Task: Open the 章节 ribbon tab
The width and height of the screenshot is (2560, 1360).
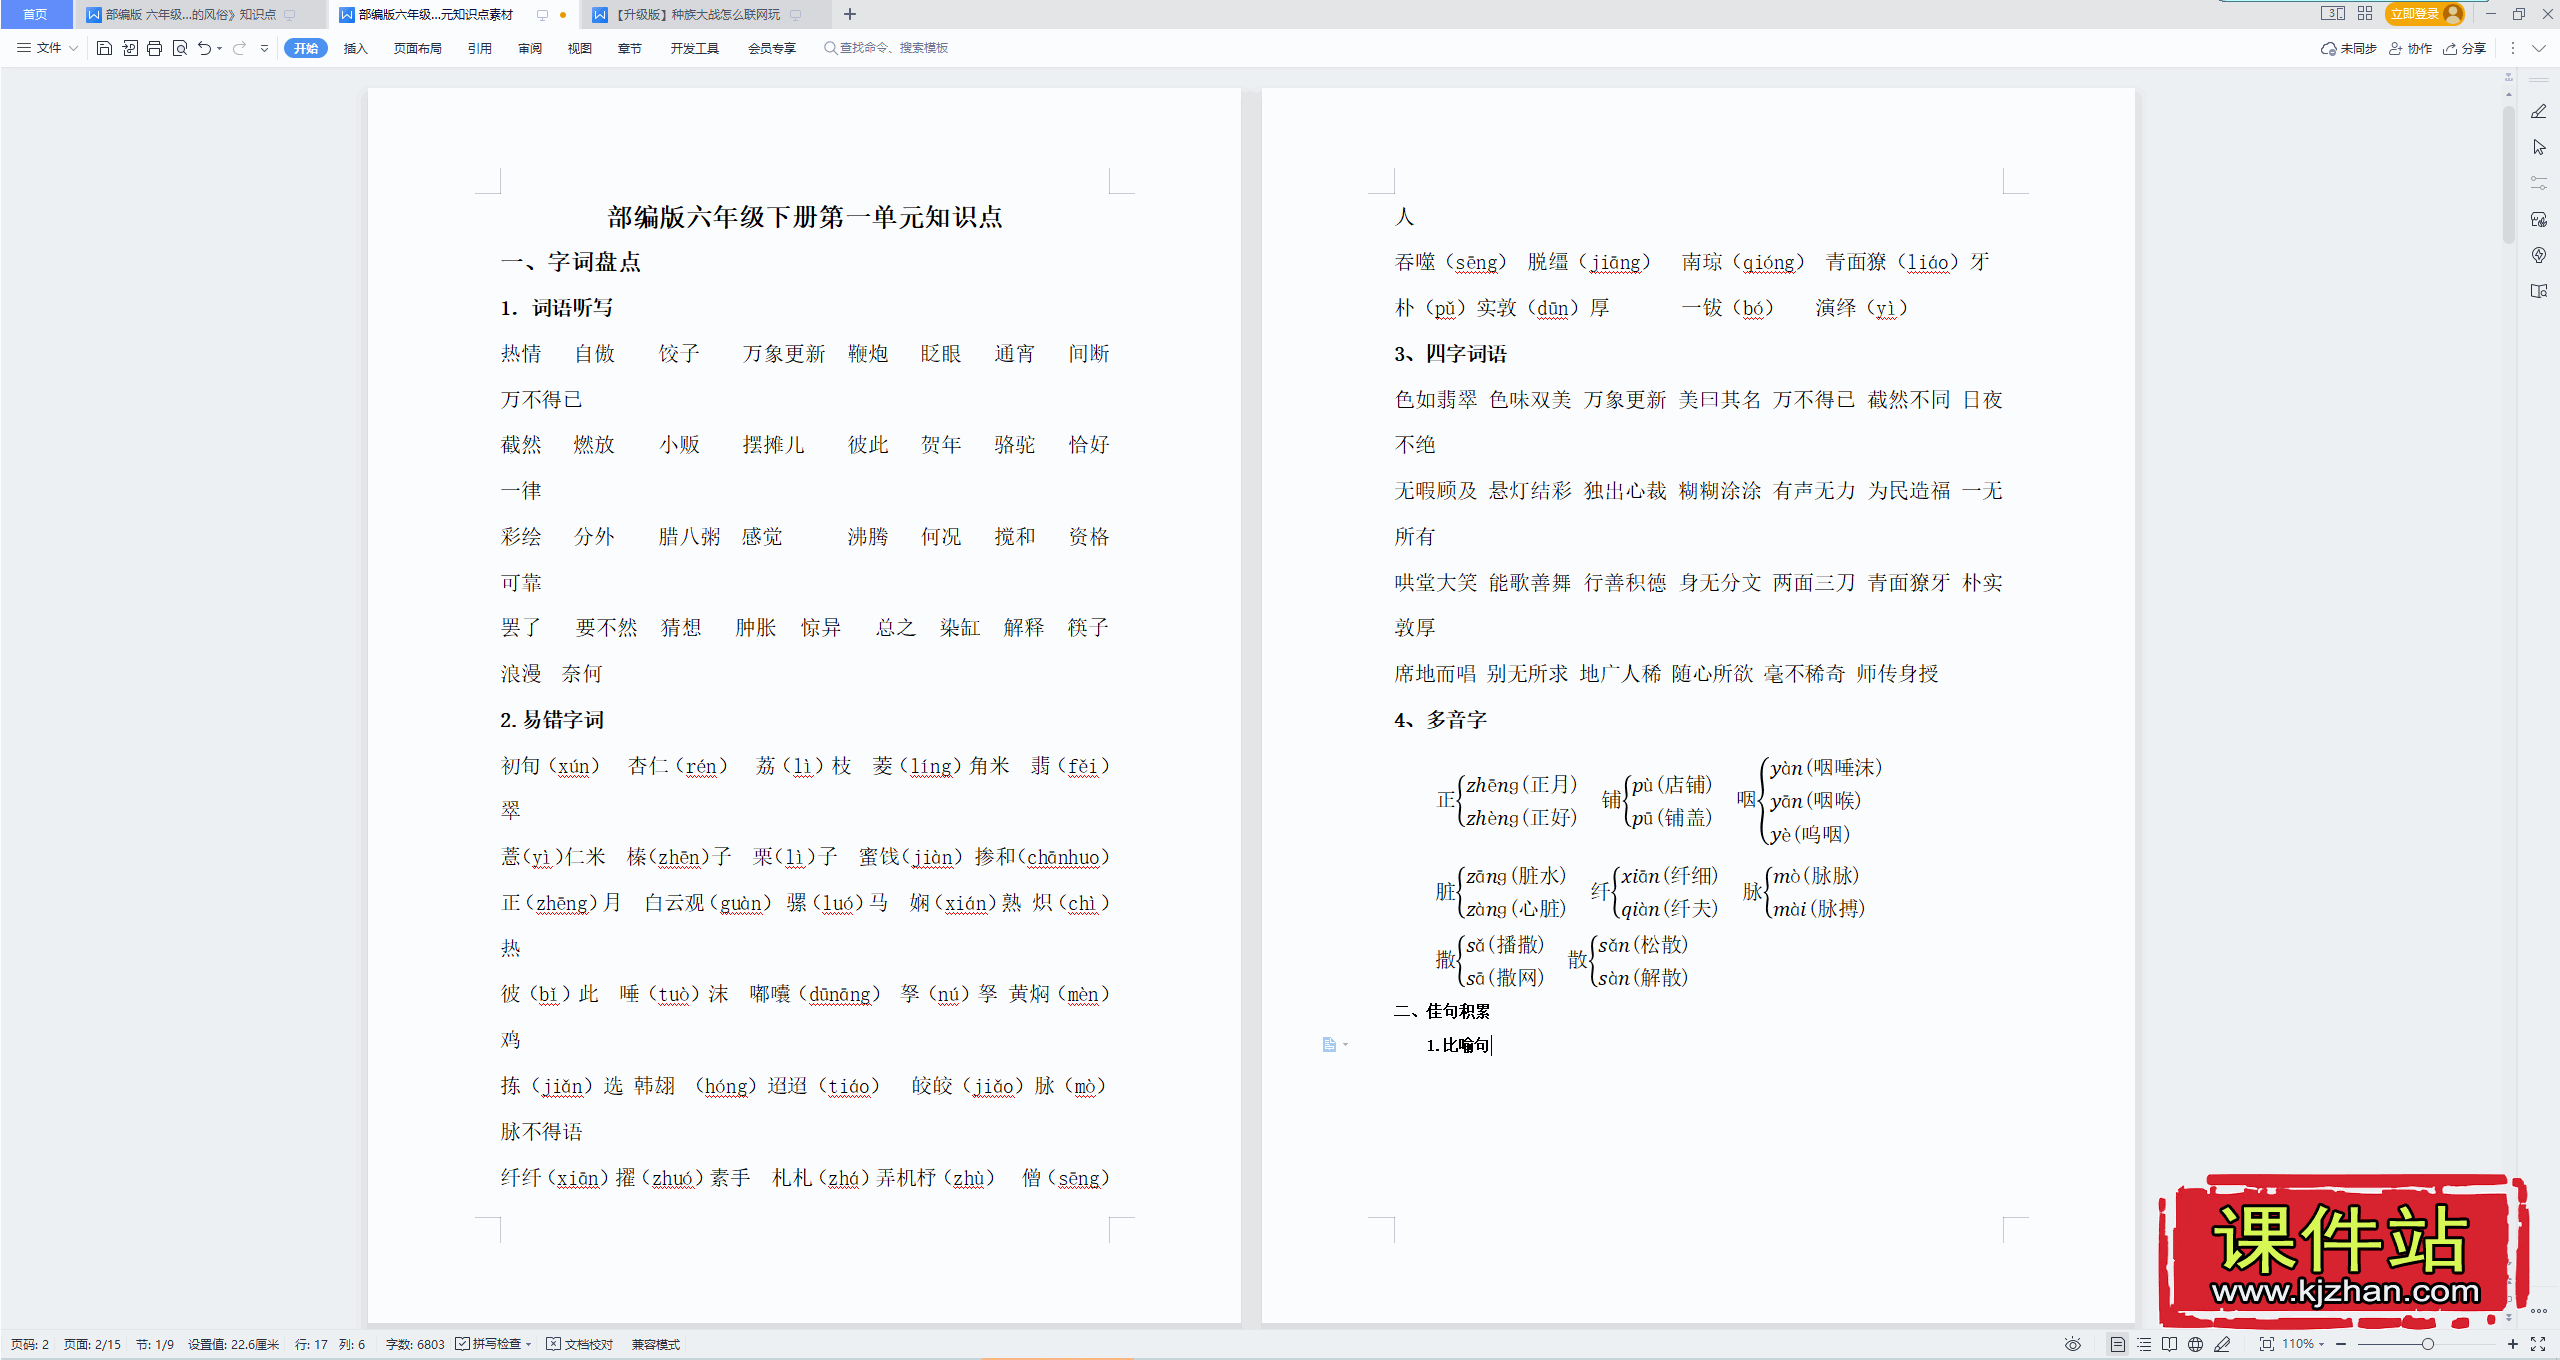Action: pyautogui.click(x=630, y=48)
